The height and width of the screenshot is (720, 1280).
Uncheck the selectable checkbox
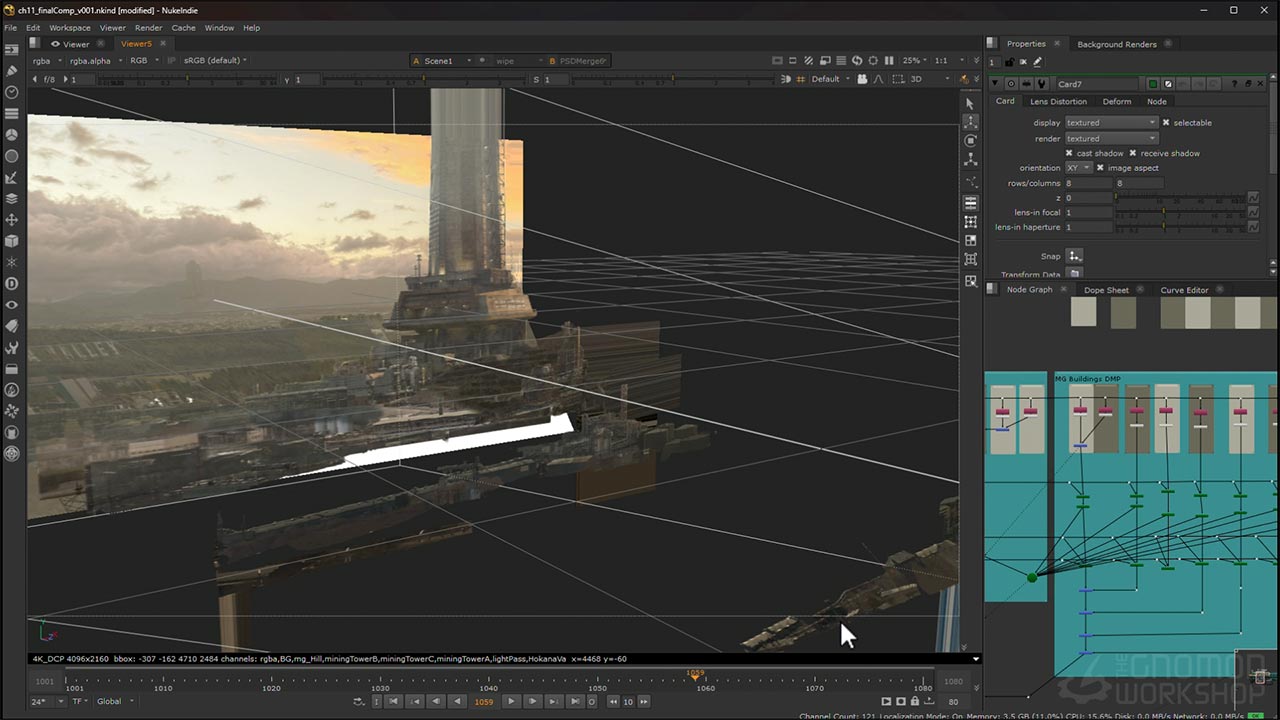1166,123
